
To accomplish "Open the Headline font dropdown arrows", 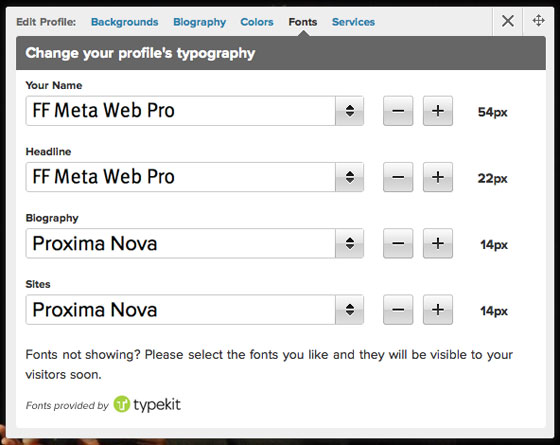I will (x=350, y=177).
